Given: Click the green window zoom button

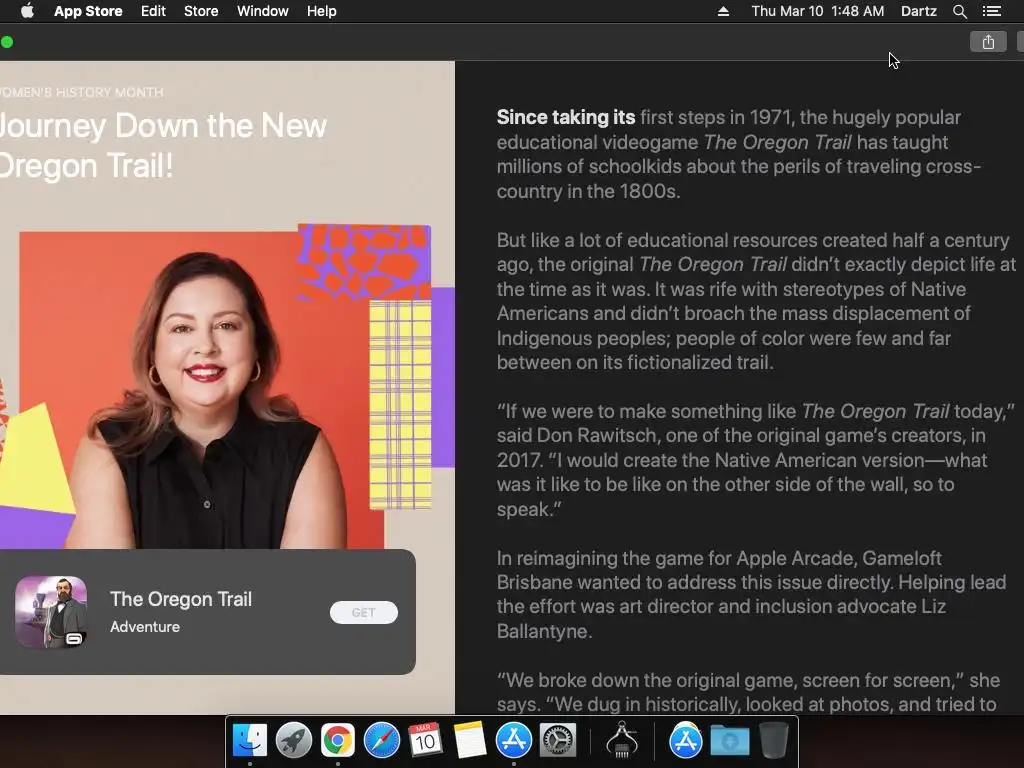Looking at the screenshot, I should click(7, 42).
